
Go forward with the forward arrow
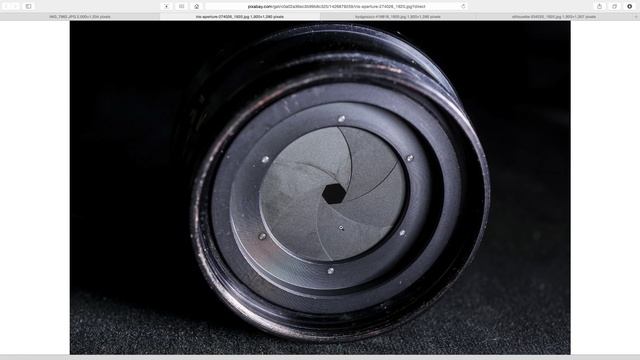click(15, 7)
